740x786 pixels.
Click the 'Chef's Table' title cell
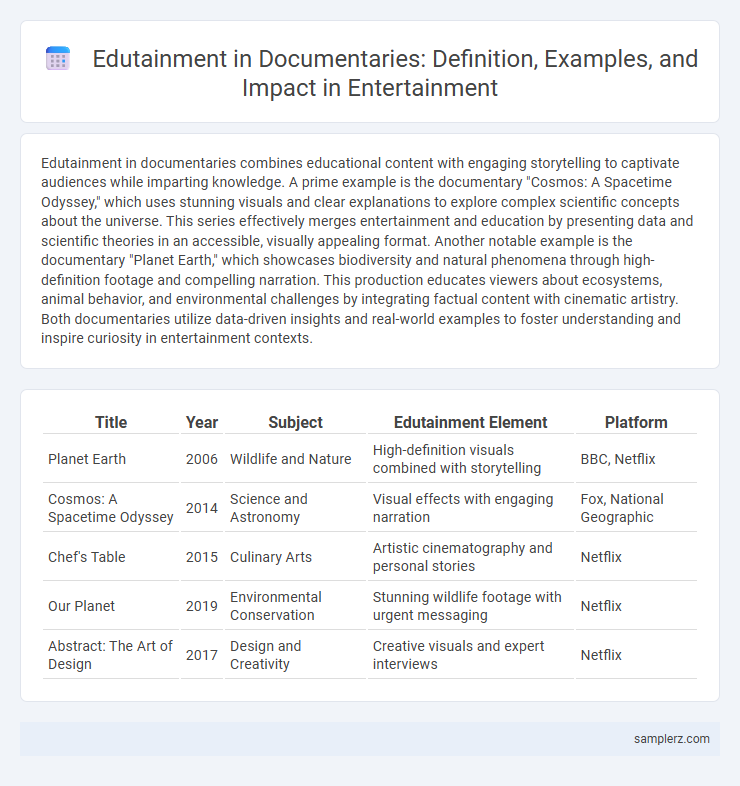pyautogui.click(x=111, y=557)
